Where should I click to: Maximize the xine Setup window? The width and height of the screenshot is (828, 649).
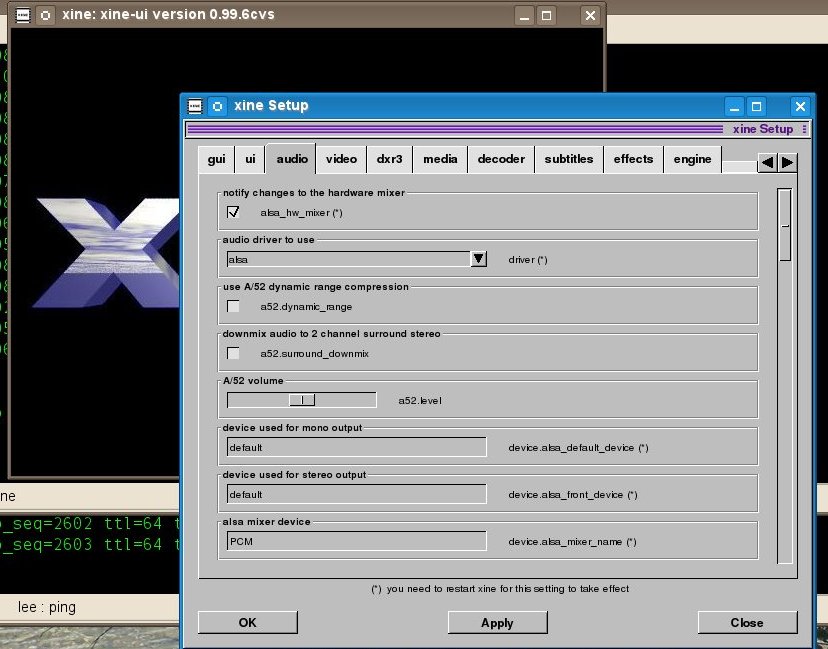756,107
